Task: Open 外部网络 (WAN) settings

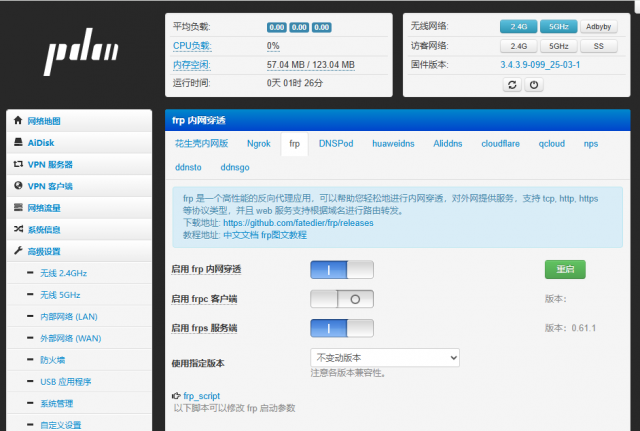Action: (x=71, y=338)
